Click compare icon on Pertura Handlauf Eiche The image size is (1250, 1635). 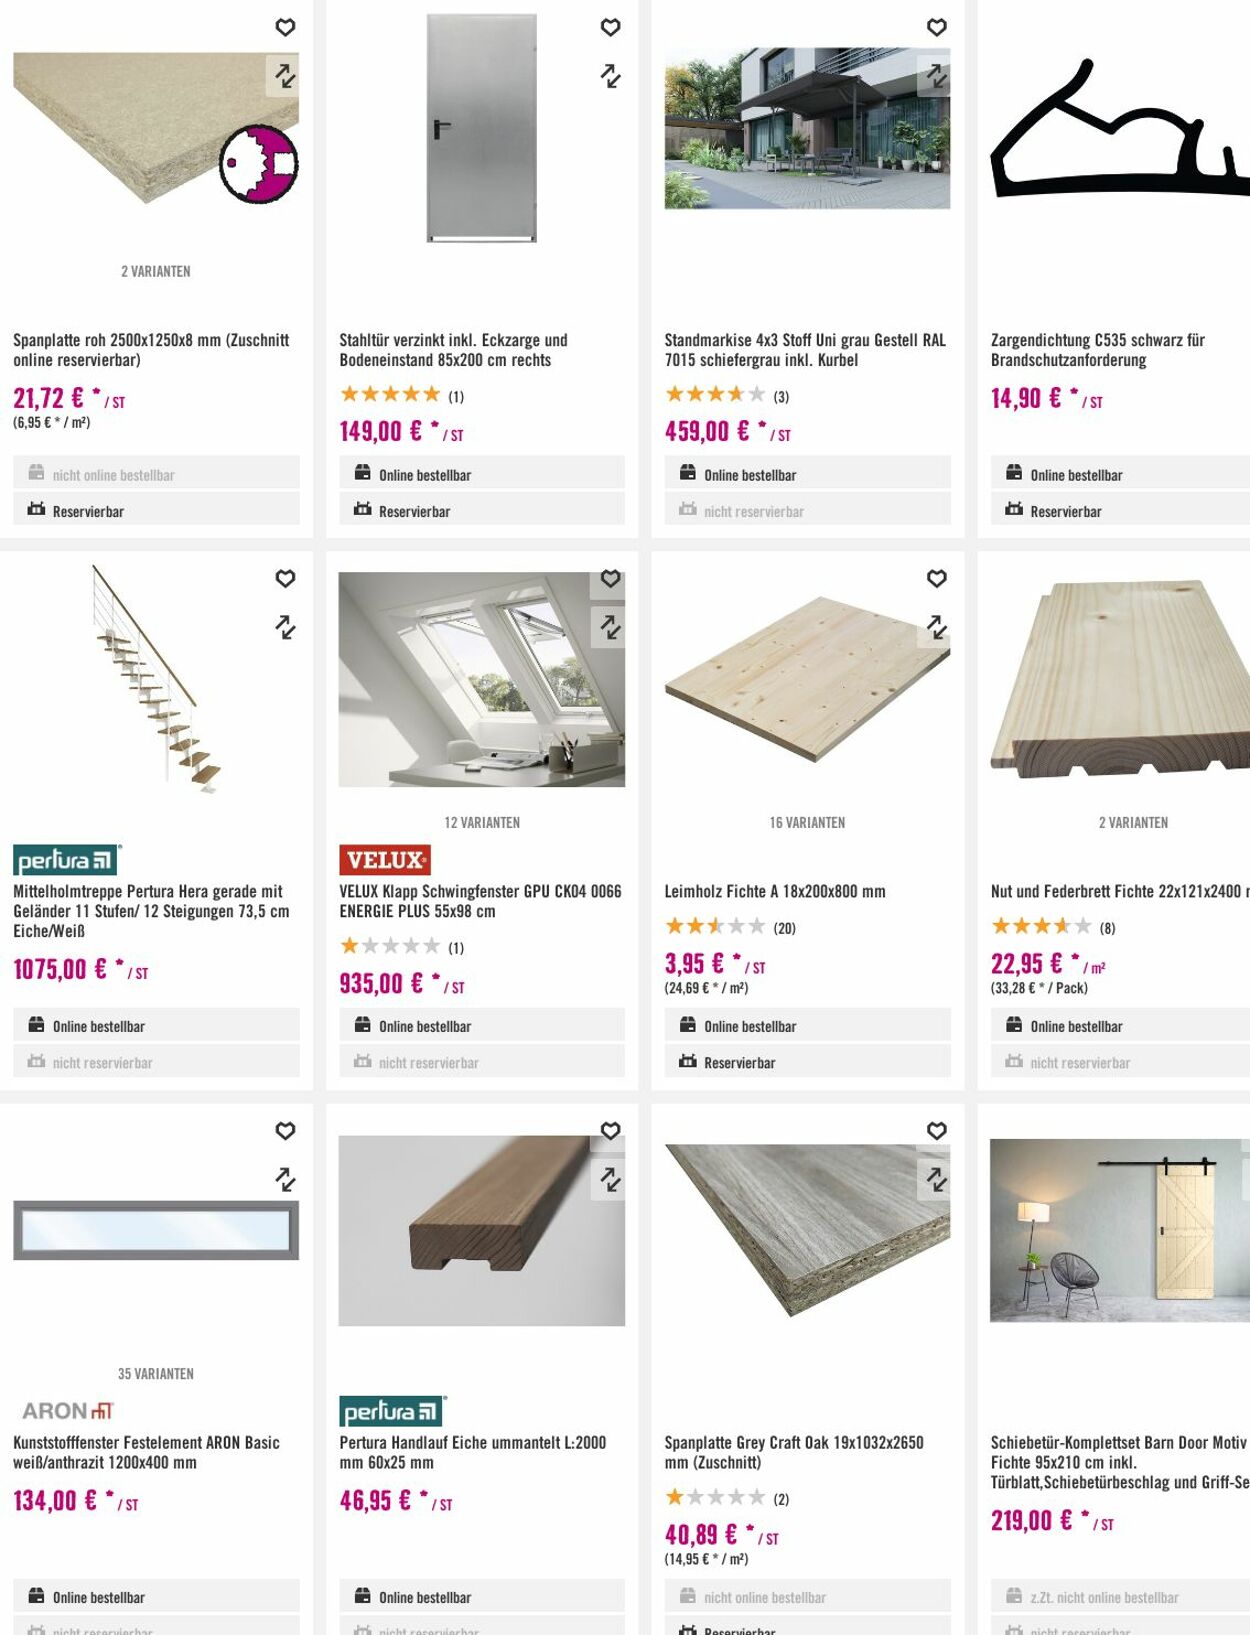[x=610, y=1179]
